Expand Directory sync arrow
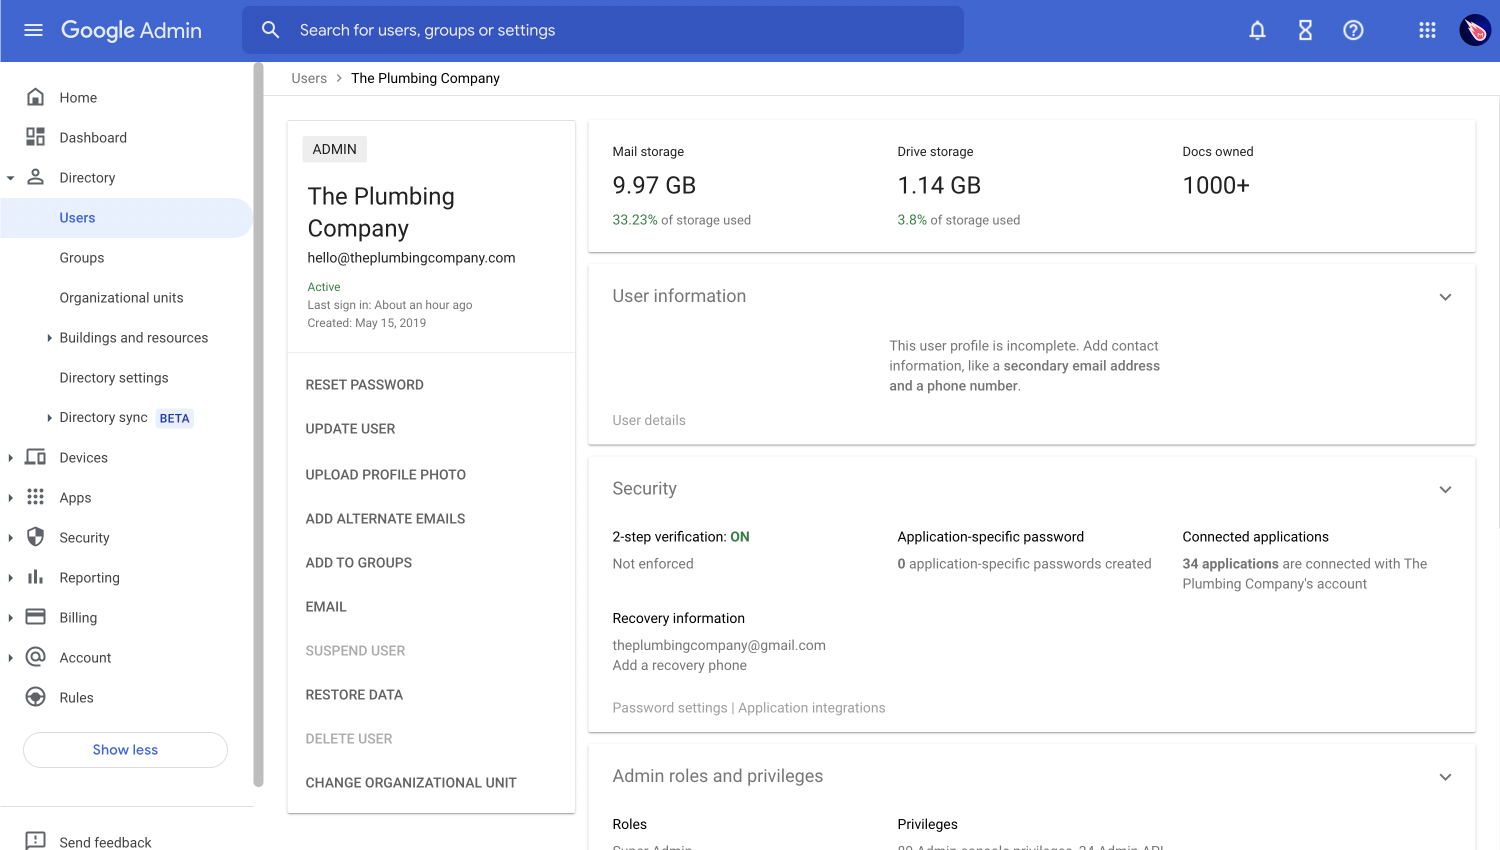This screenshot has height=850, width=1500. pyautogui.click(x=49, y=418)
